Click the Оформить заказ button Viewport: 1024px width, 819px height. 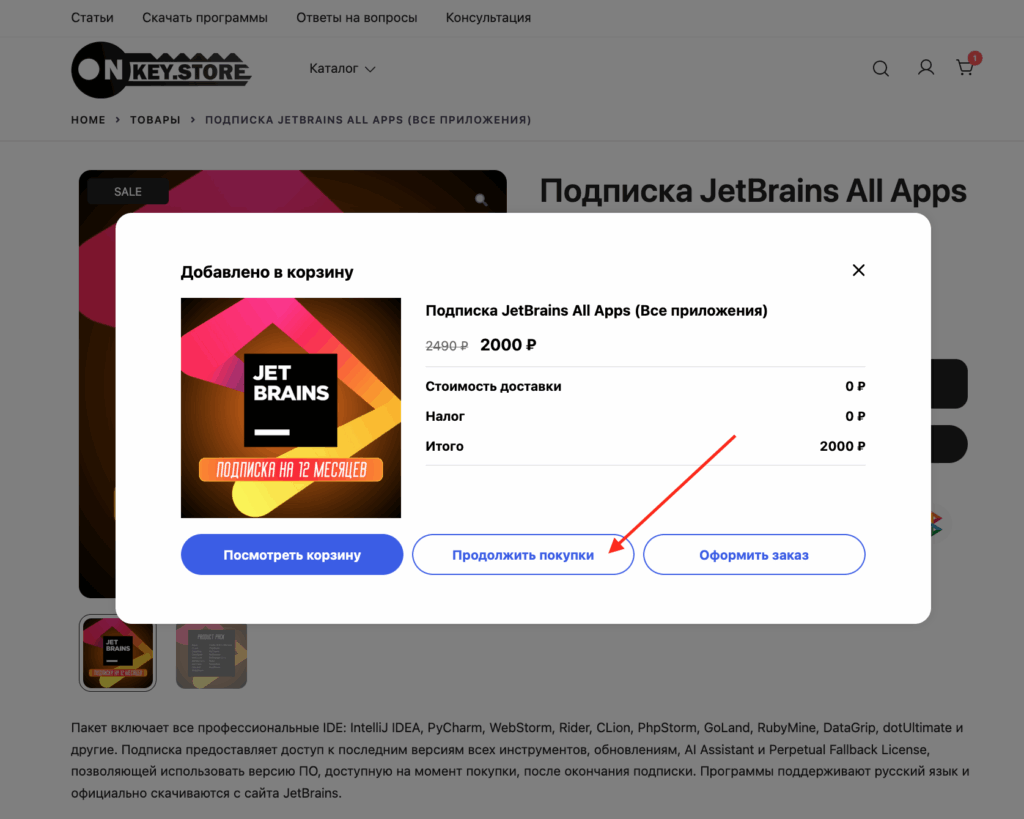[x=754, y=554]
